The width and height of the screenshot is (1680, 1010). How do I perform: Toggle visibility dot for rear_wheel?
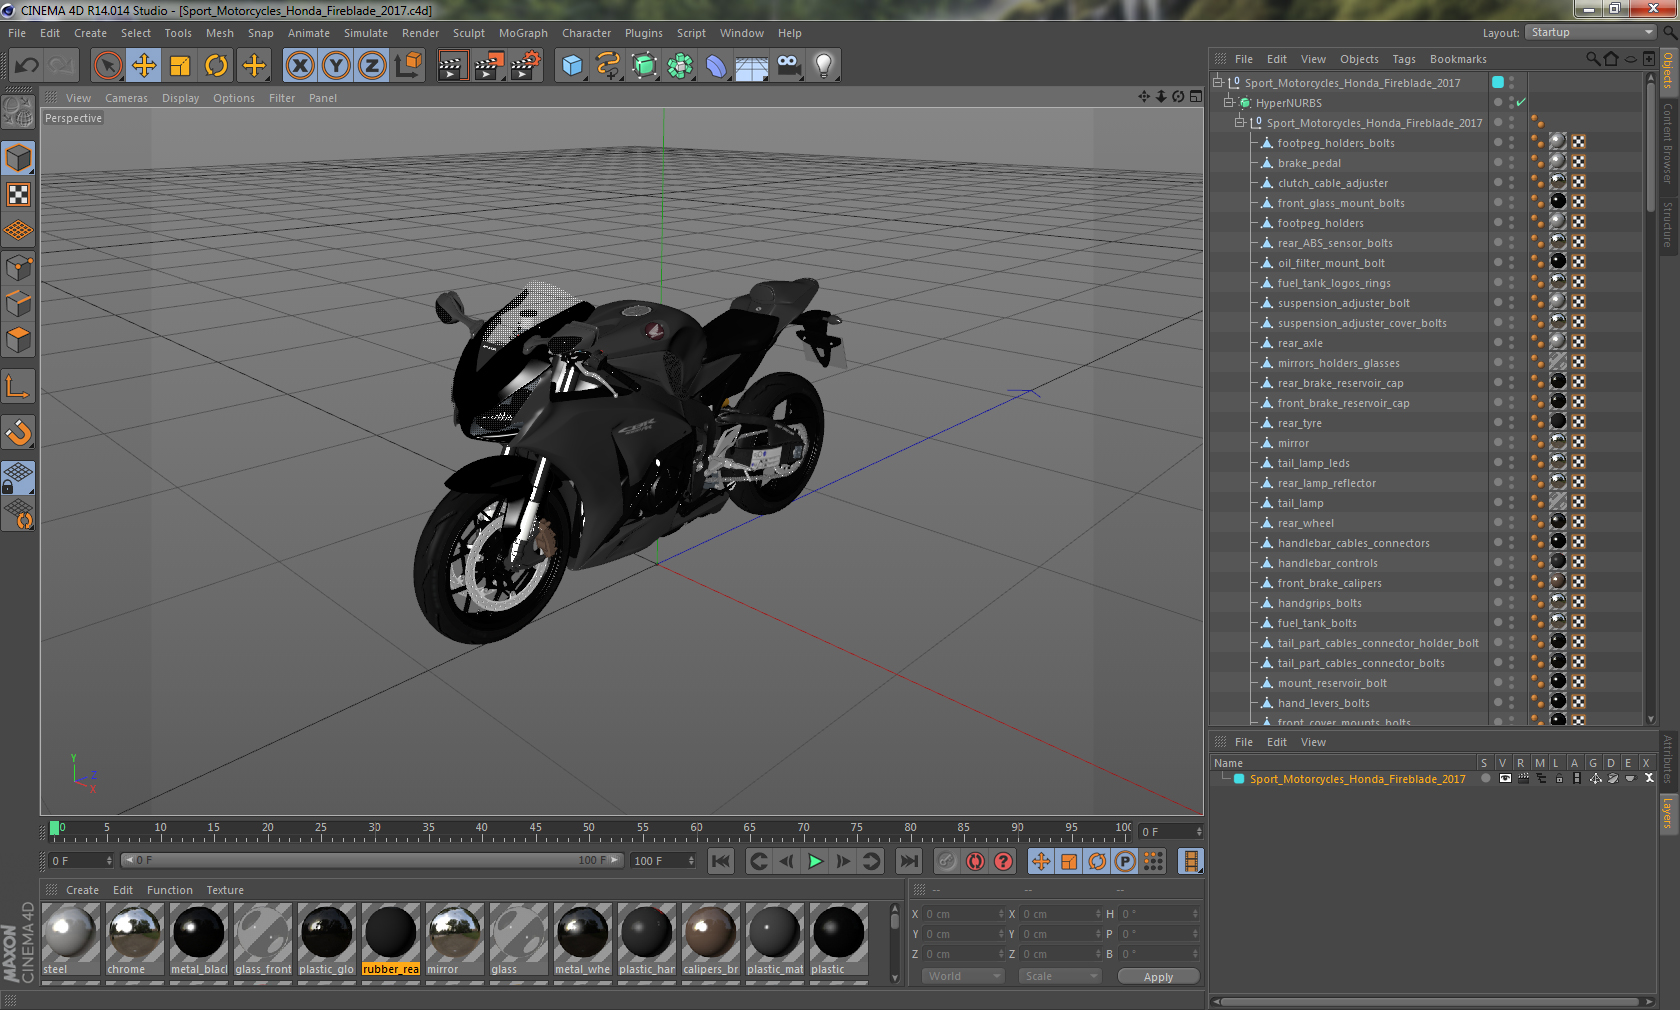(x=1498, y=521)
